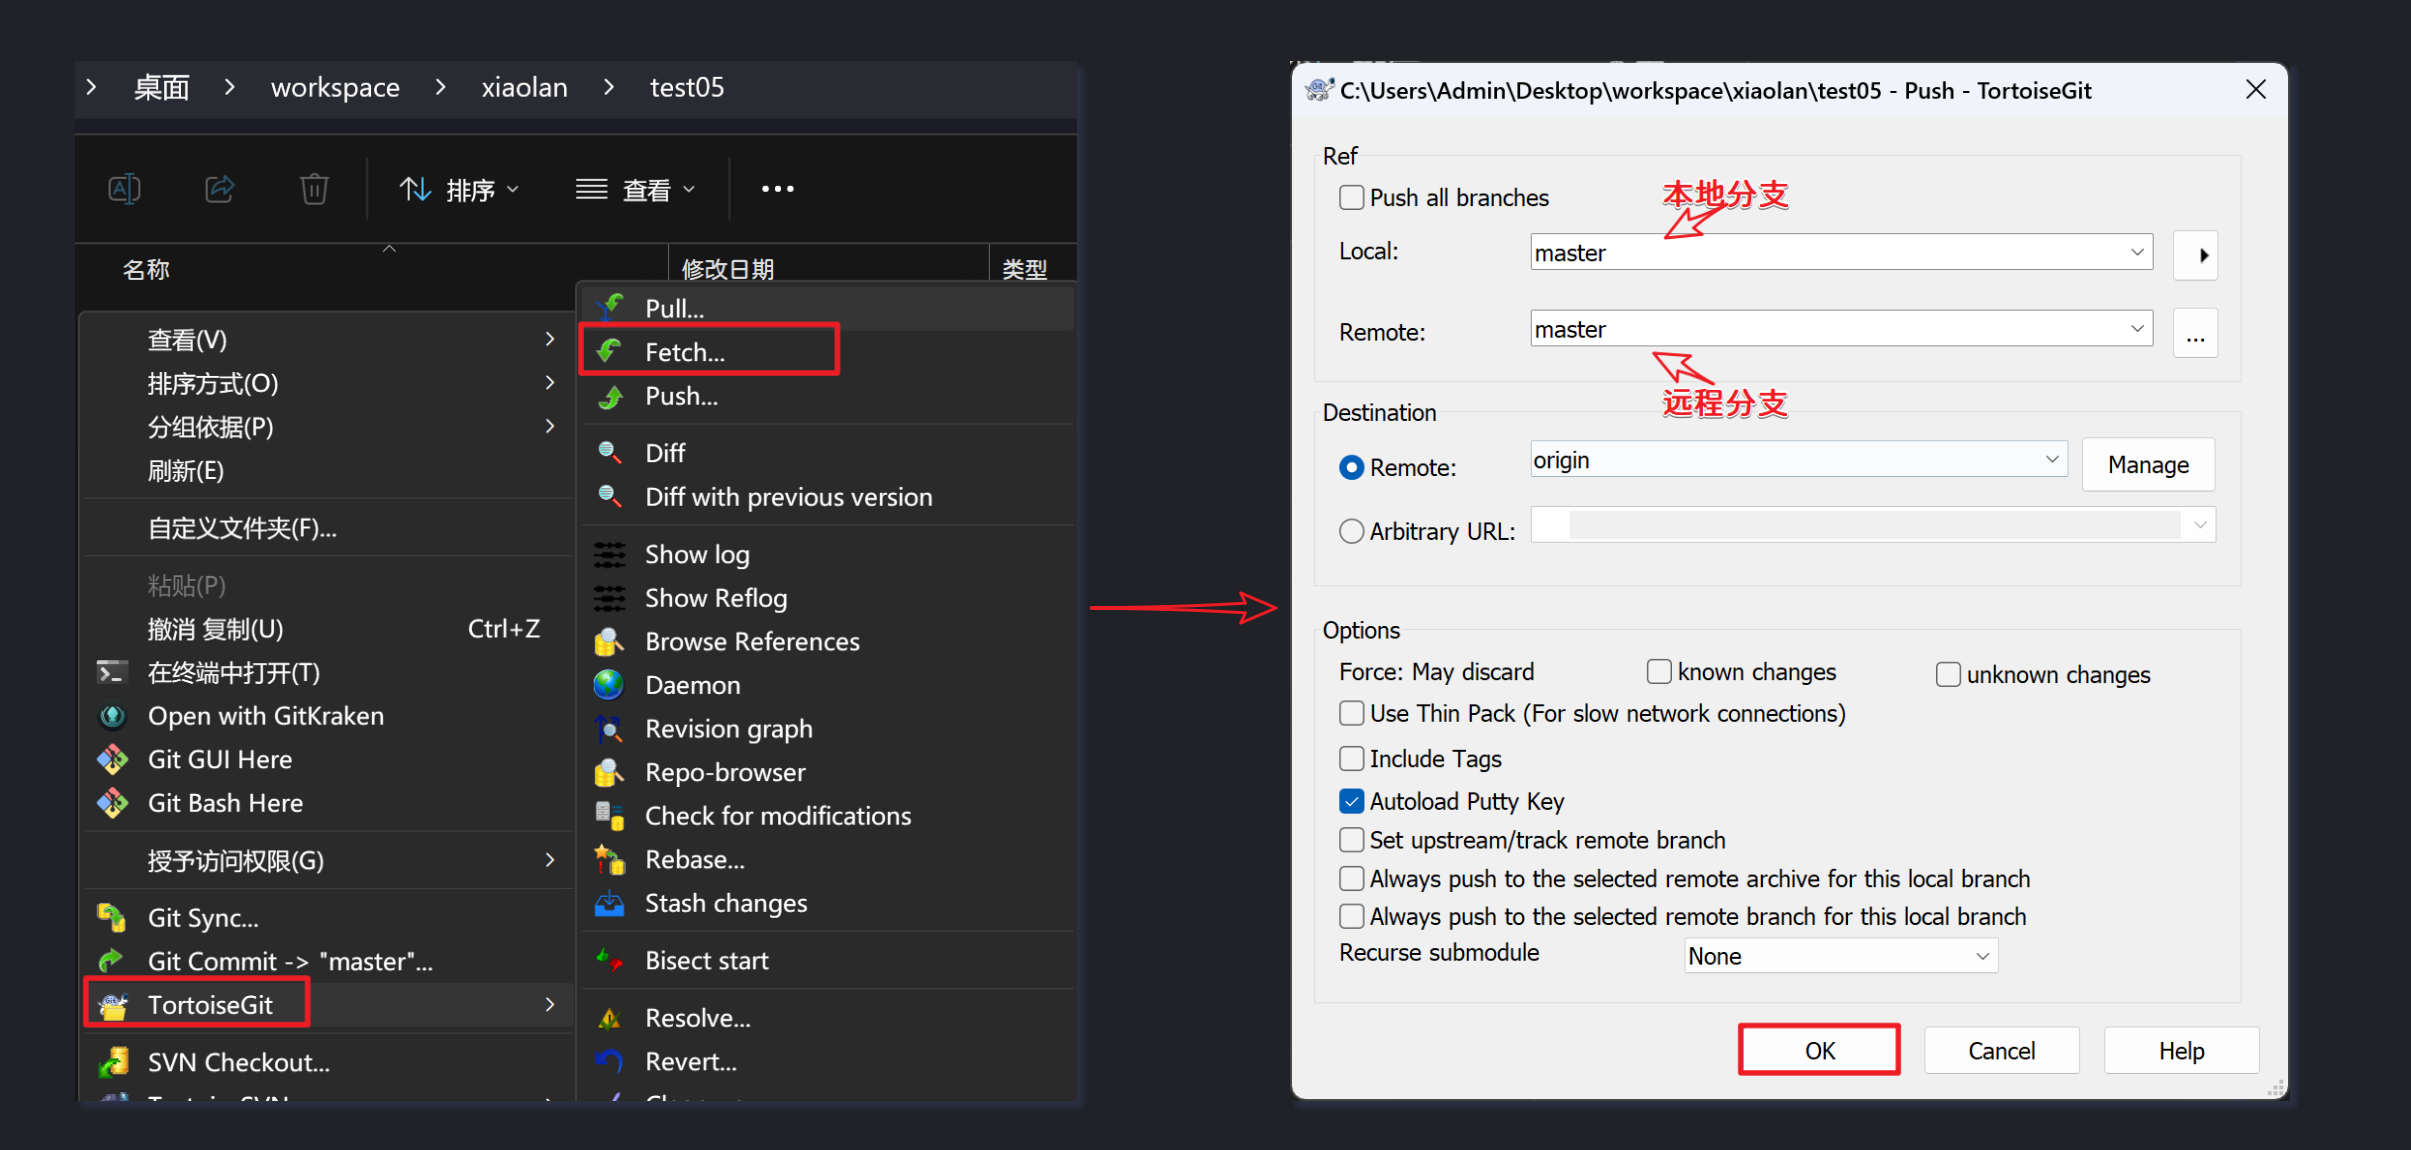Click the delete trash icon in Explorer toolbar
The height and width of the screenshot is (1150, 2411).
coord(314,189)
